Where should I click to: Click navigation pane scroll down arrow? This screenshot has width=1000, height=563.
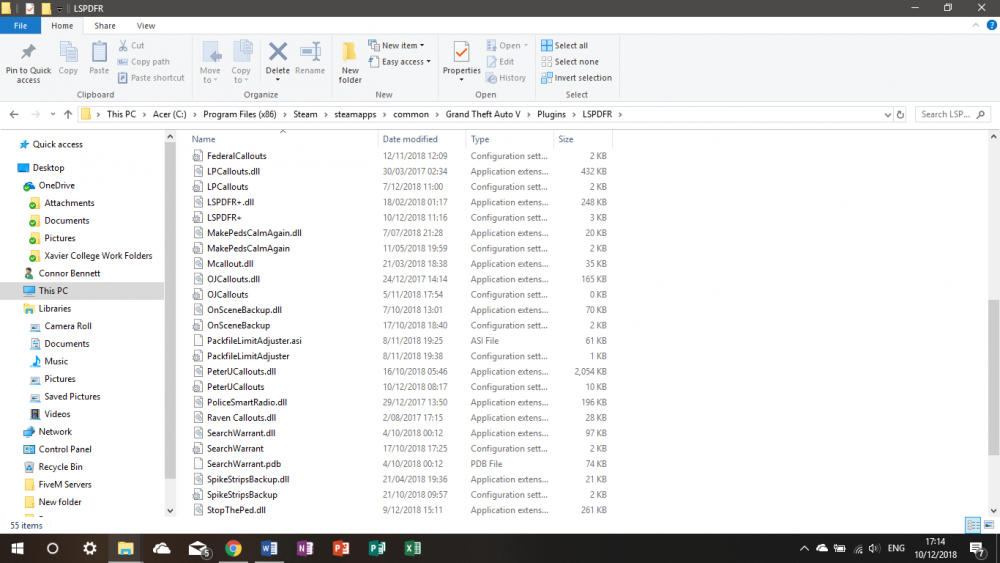170,511
